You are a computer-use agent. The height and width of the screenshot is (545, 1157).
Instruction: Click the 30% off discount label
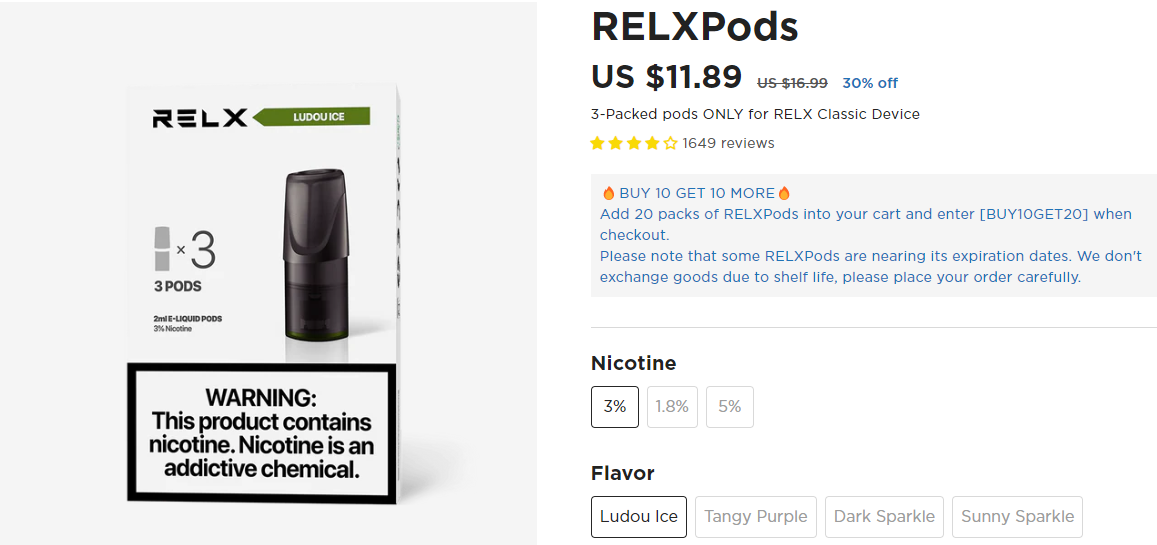(870, 83)
